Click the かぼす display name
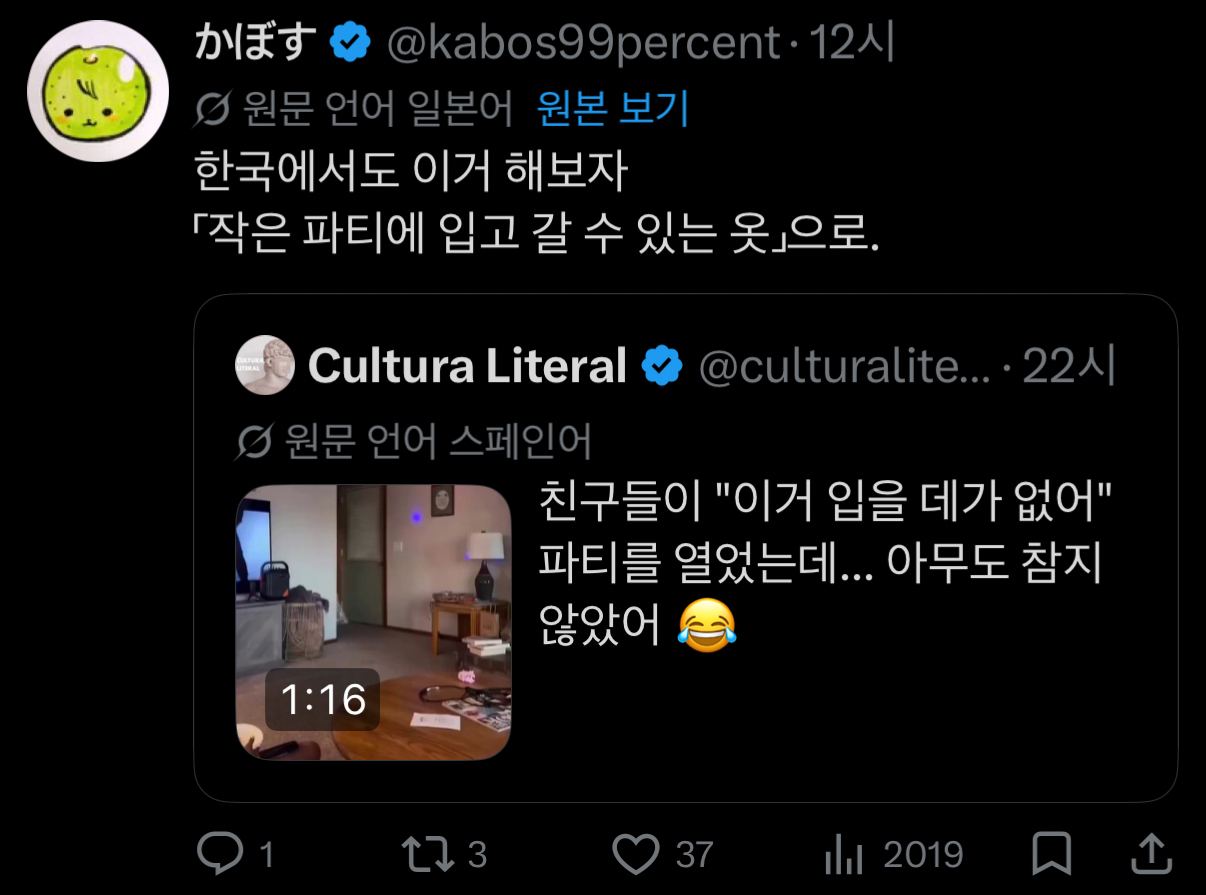Screen dimensions: 1206x895 point(258,43)
